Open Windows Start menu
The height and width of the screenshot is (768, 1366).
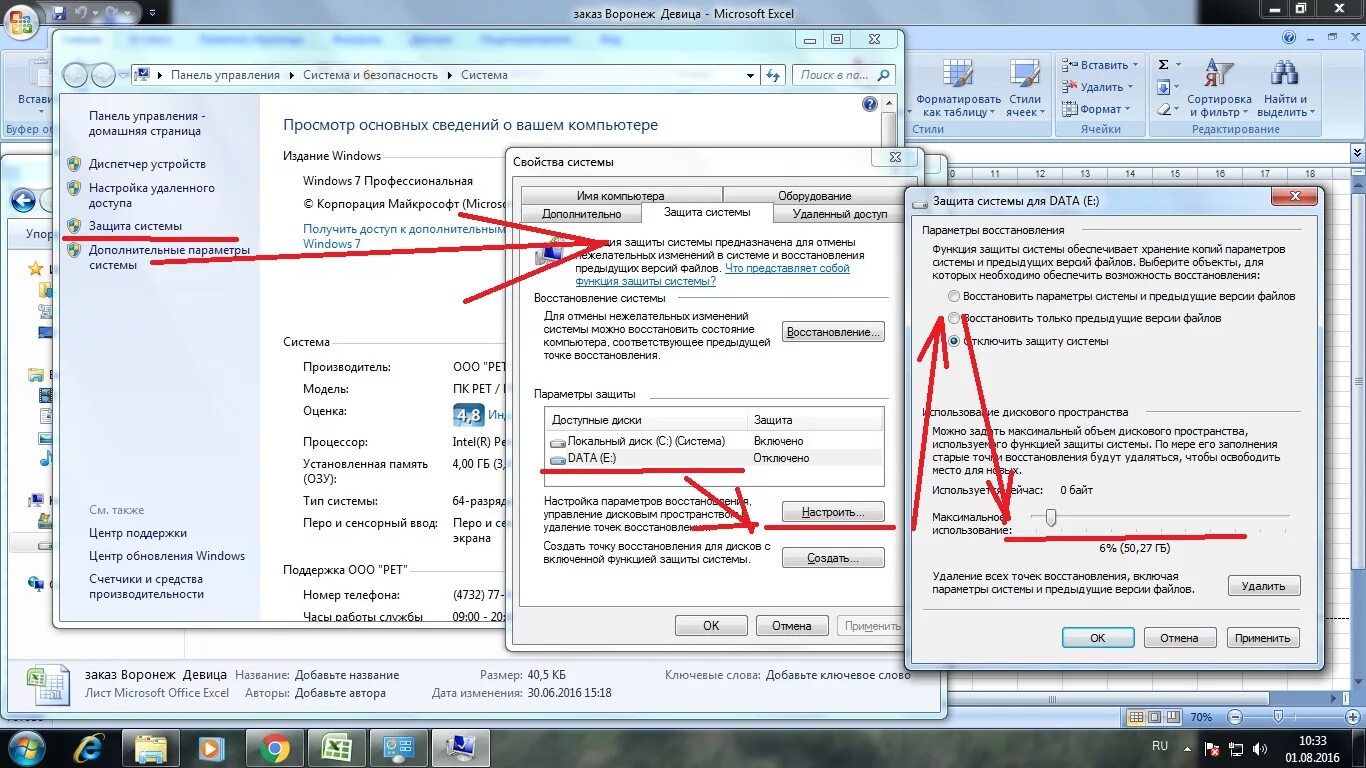coord(25,747)
